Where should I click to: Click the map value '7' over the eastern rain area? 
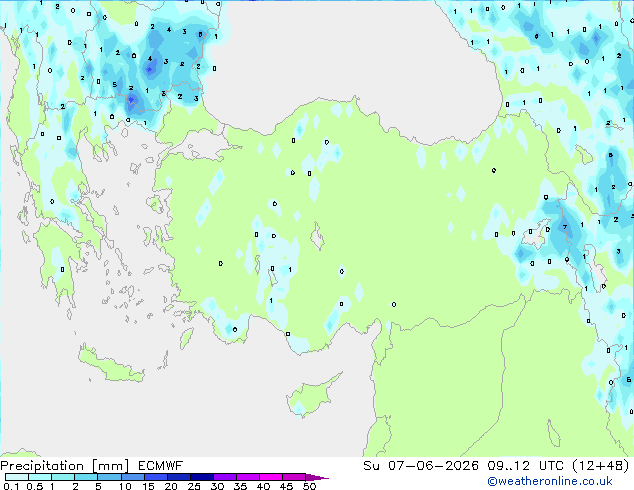565,227
